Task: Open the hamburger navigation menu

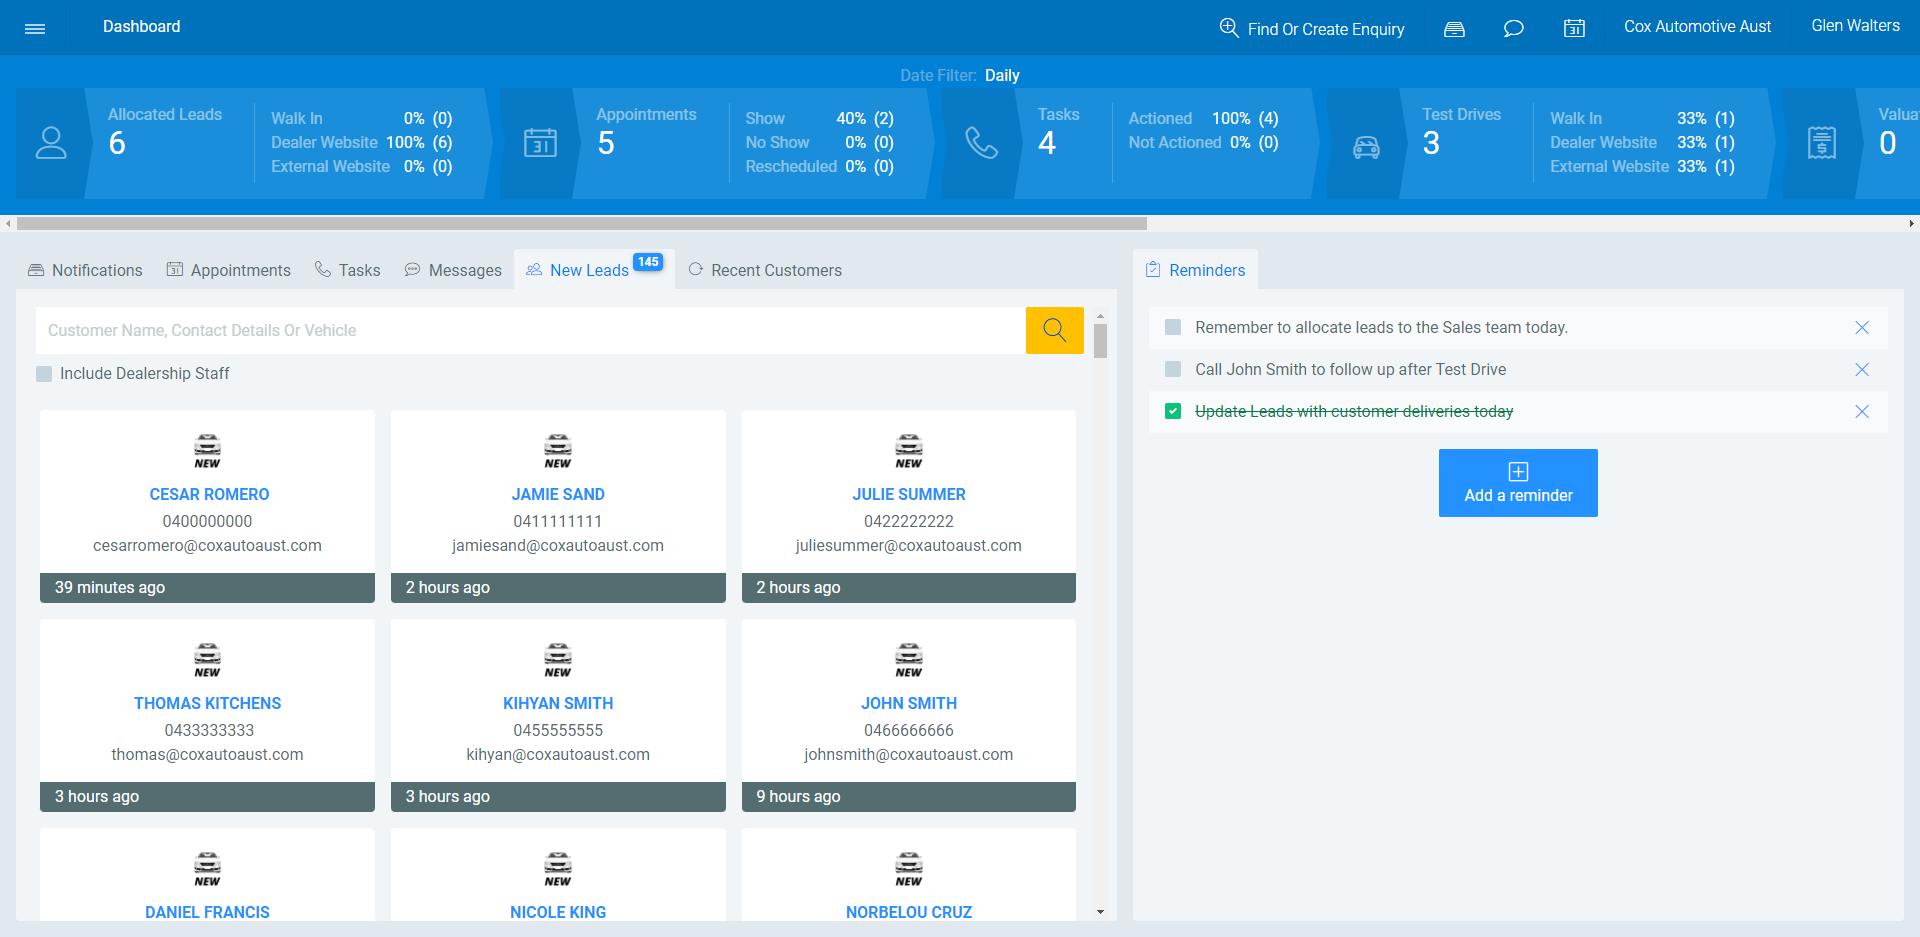Action: coord(35,28)
